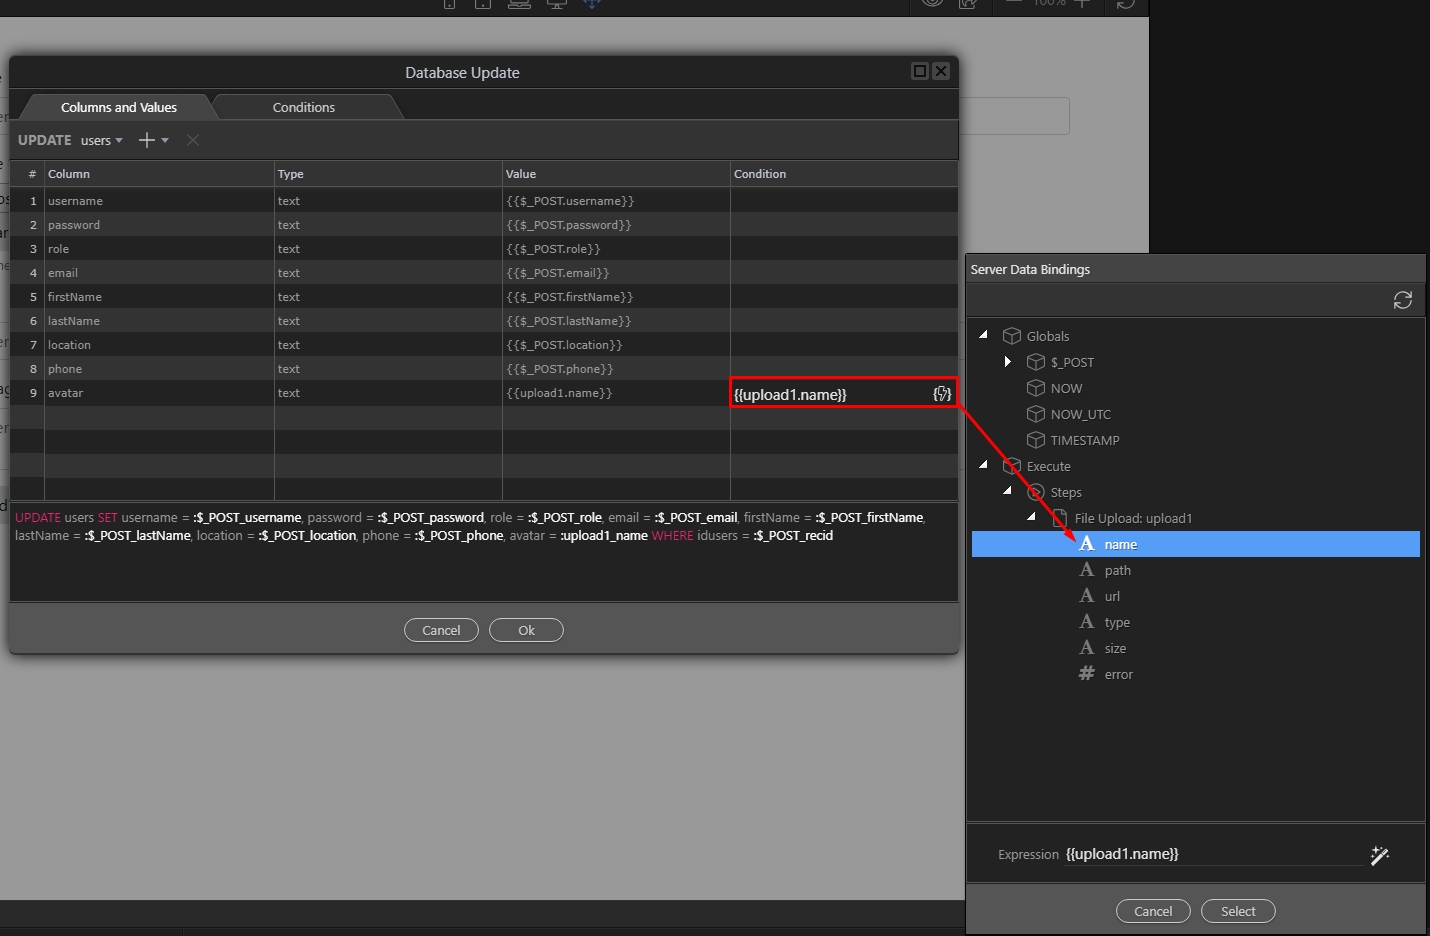Collapse the Execute tree node
Image resolution: width=1430 pixels, height=936 pixels.
pos(984,465)
